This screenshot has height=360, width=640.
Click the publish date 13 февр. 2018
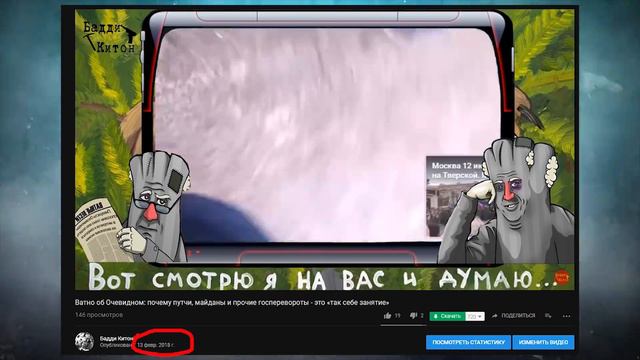coord(156,345)
